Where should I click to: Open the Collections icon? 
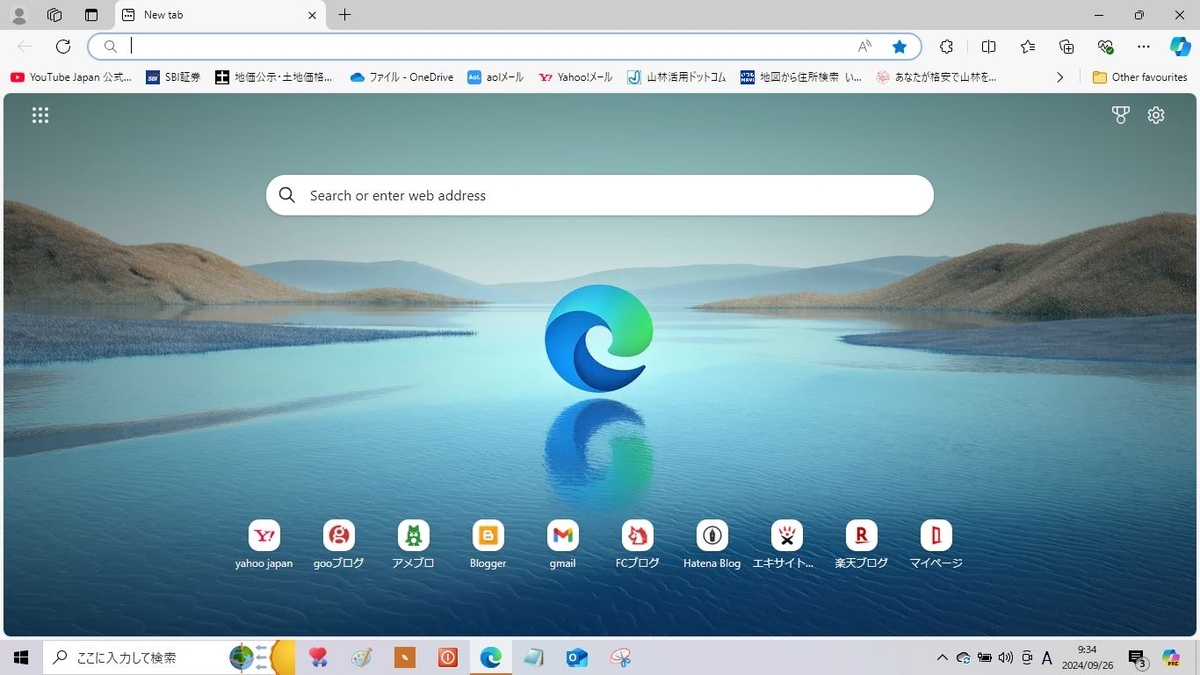point(1066,46)
